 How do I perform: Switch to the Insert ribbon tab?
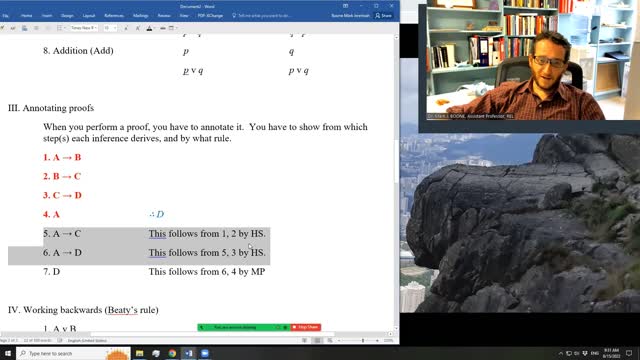47,16
